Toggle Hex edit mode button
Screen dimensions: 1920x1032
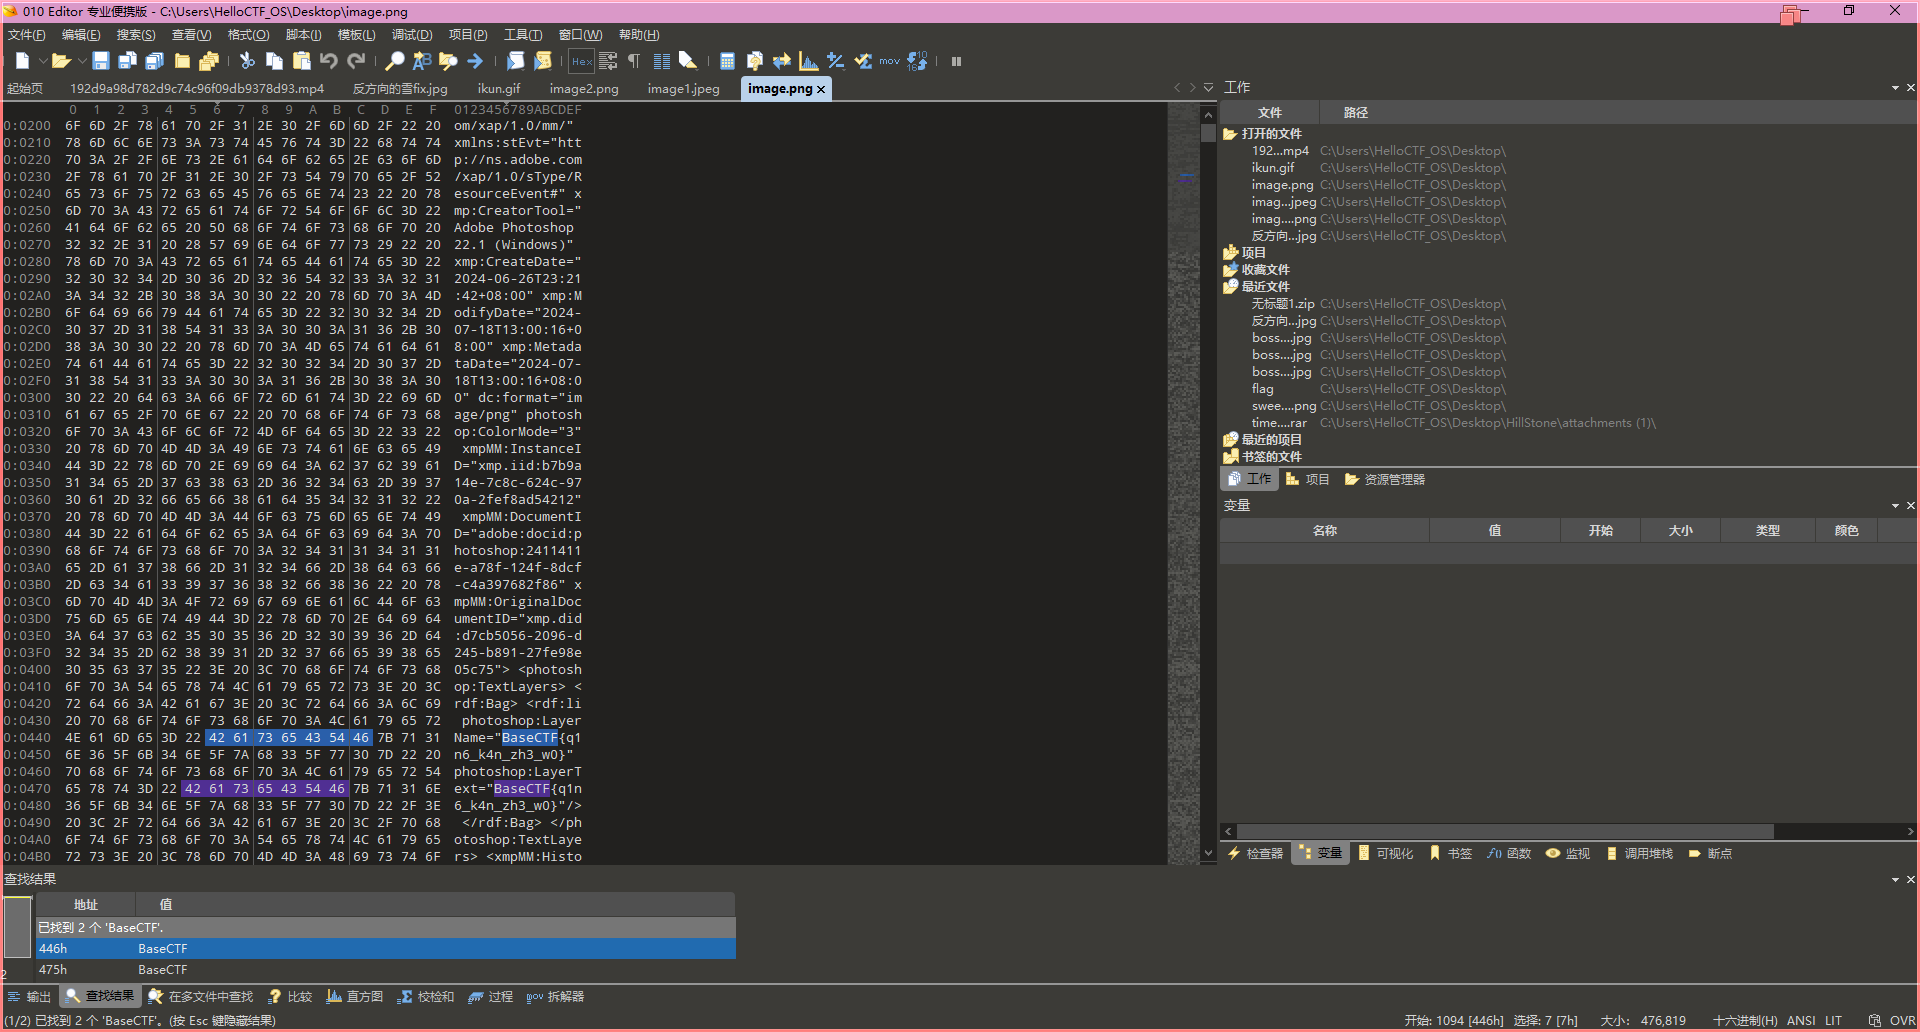pos(581,61)
